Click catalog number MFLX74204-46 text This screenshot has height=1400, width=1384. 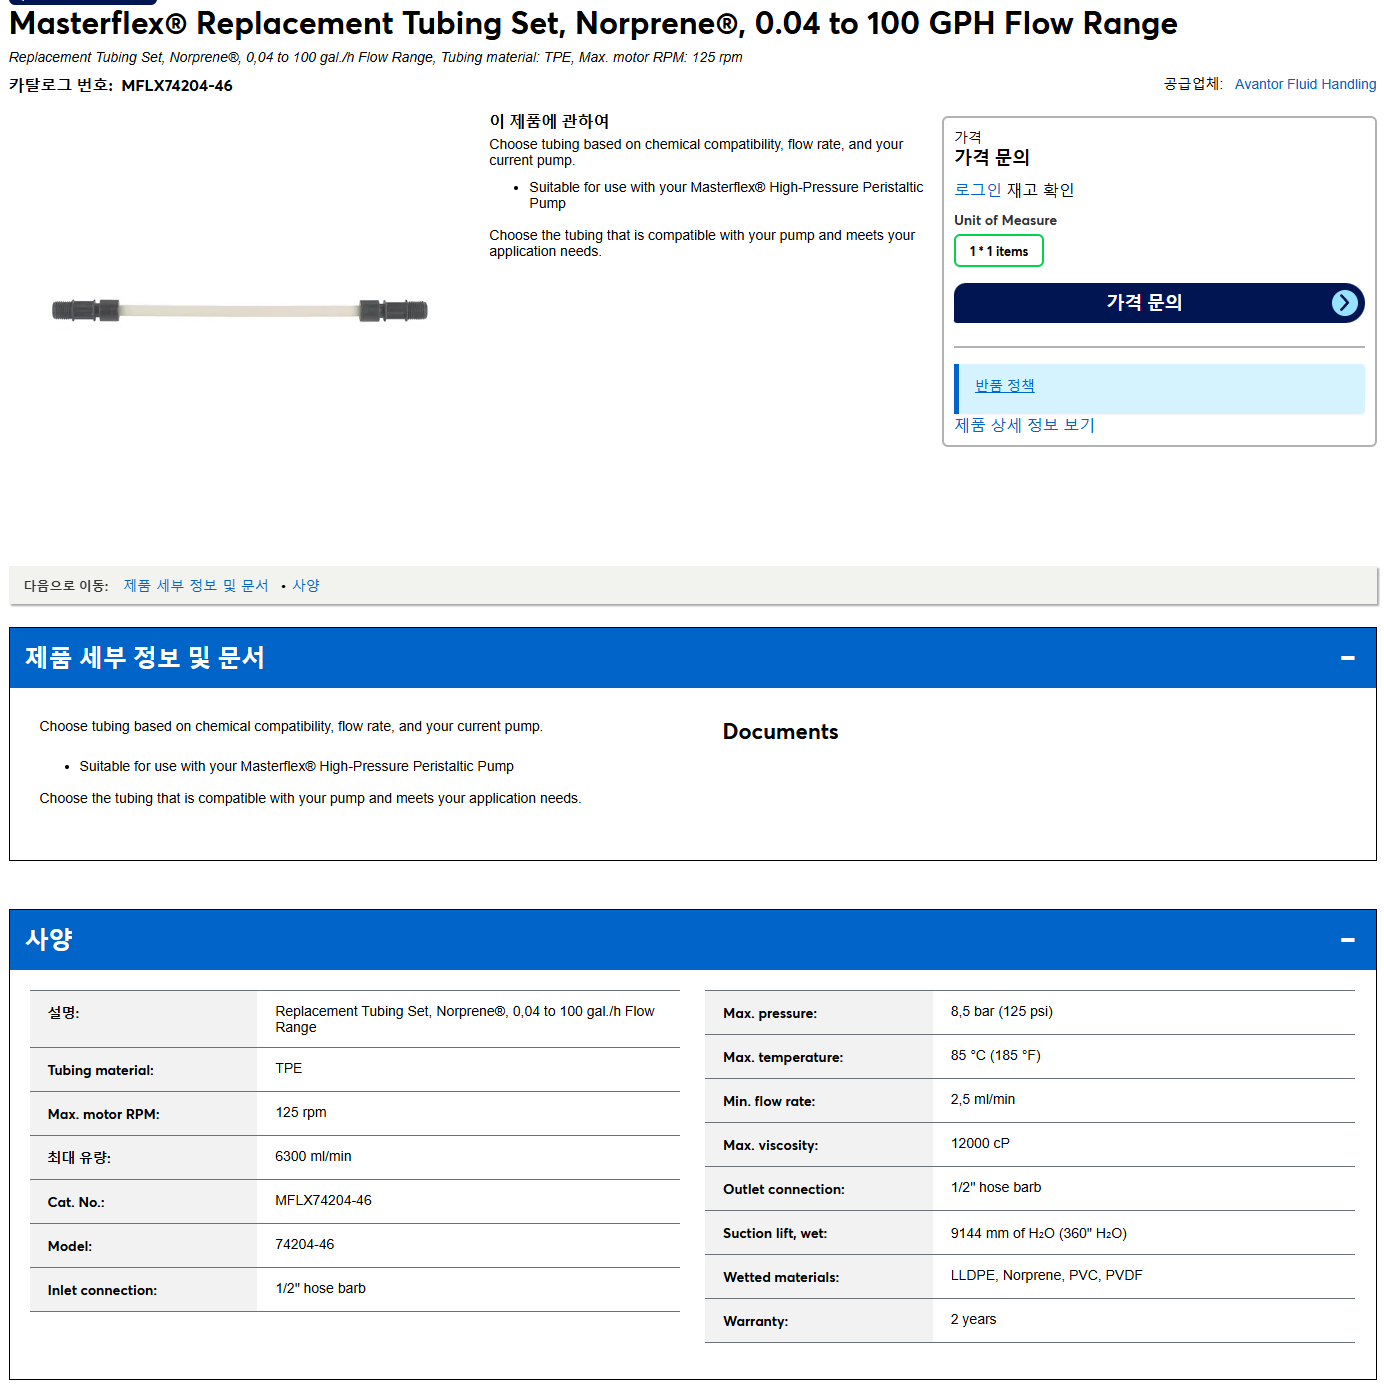pyautogui.click(x=177, y=86)
